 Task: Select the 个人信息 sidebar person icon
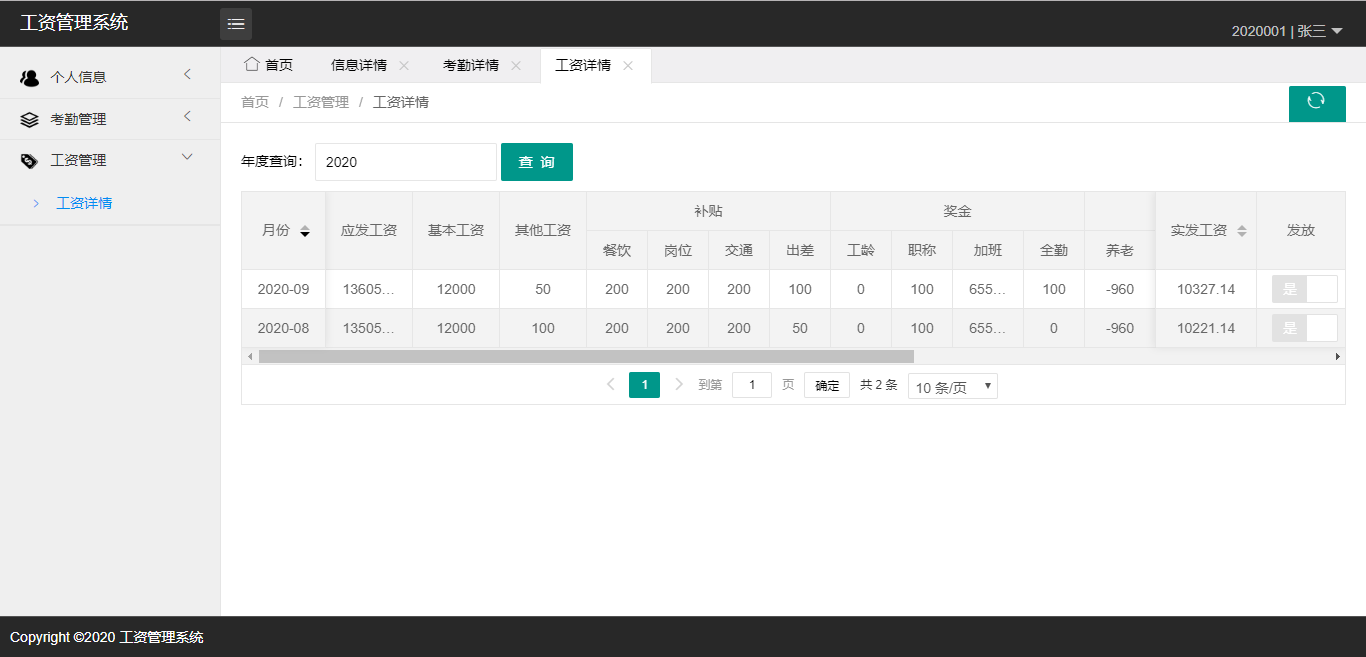29,76
